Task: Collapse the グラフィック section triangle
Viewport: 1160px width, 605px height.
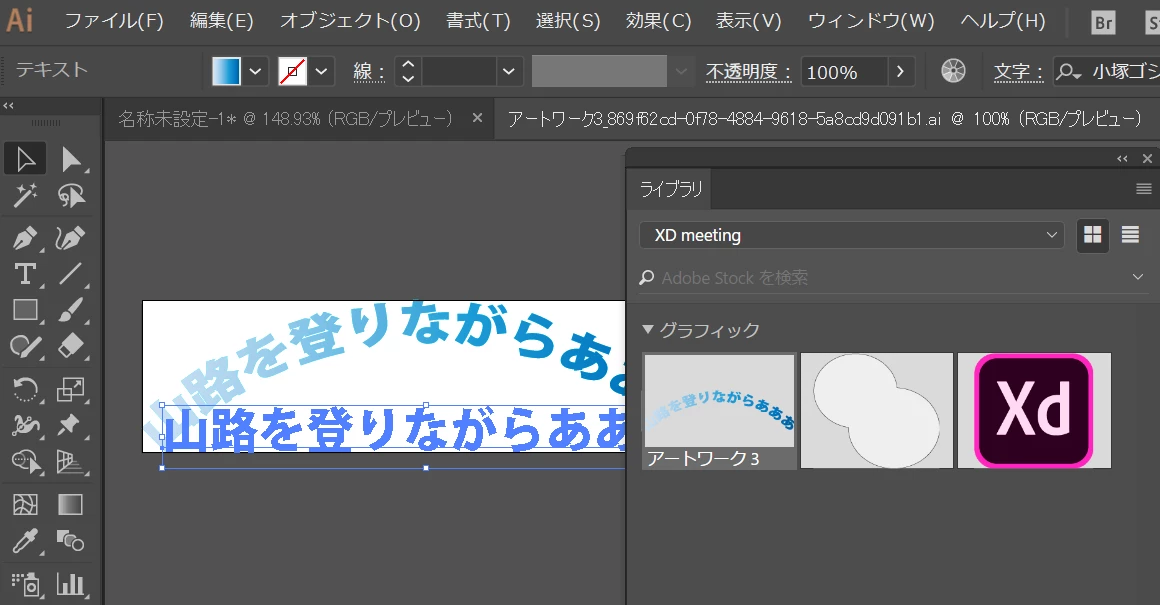Action: (x=648, y=330)
